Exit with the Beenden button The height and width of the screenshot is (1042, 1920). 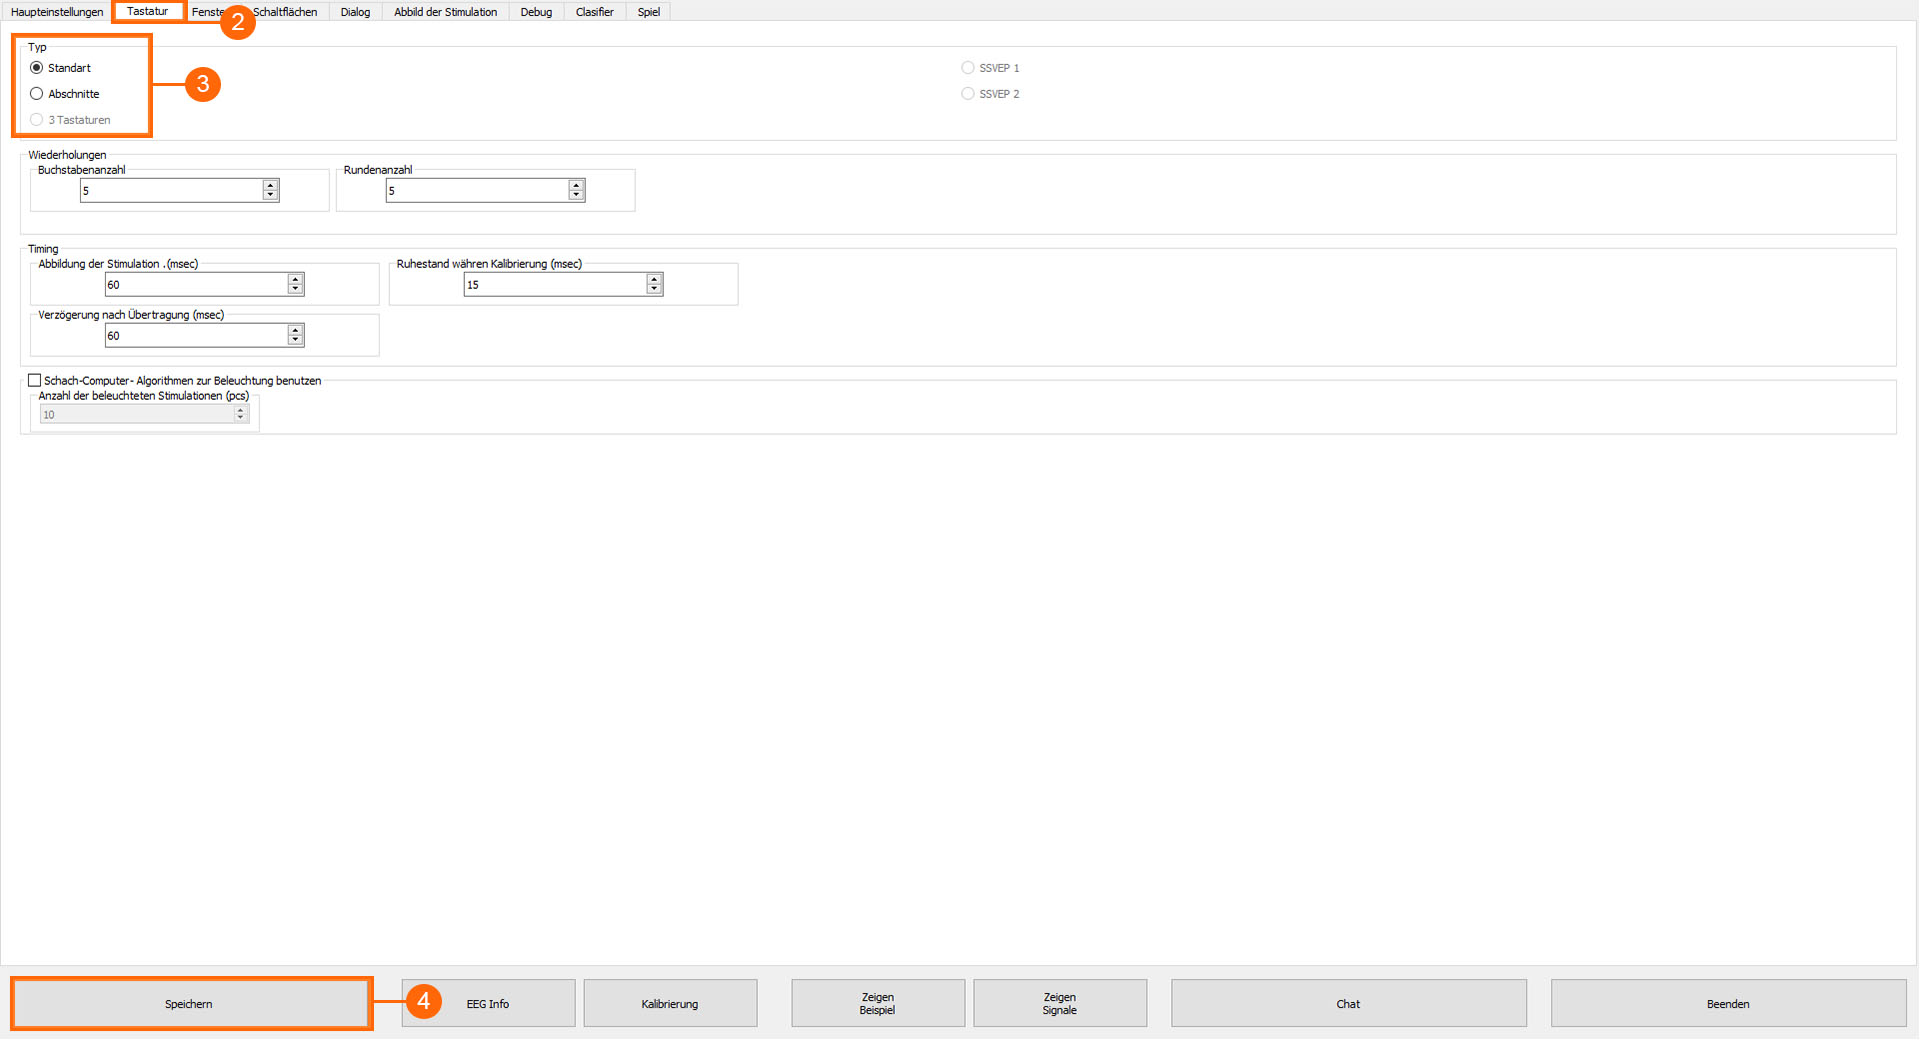coord(1728,1004)
